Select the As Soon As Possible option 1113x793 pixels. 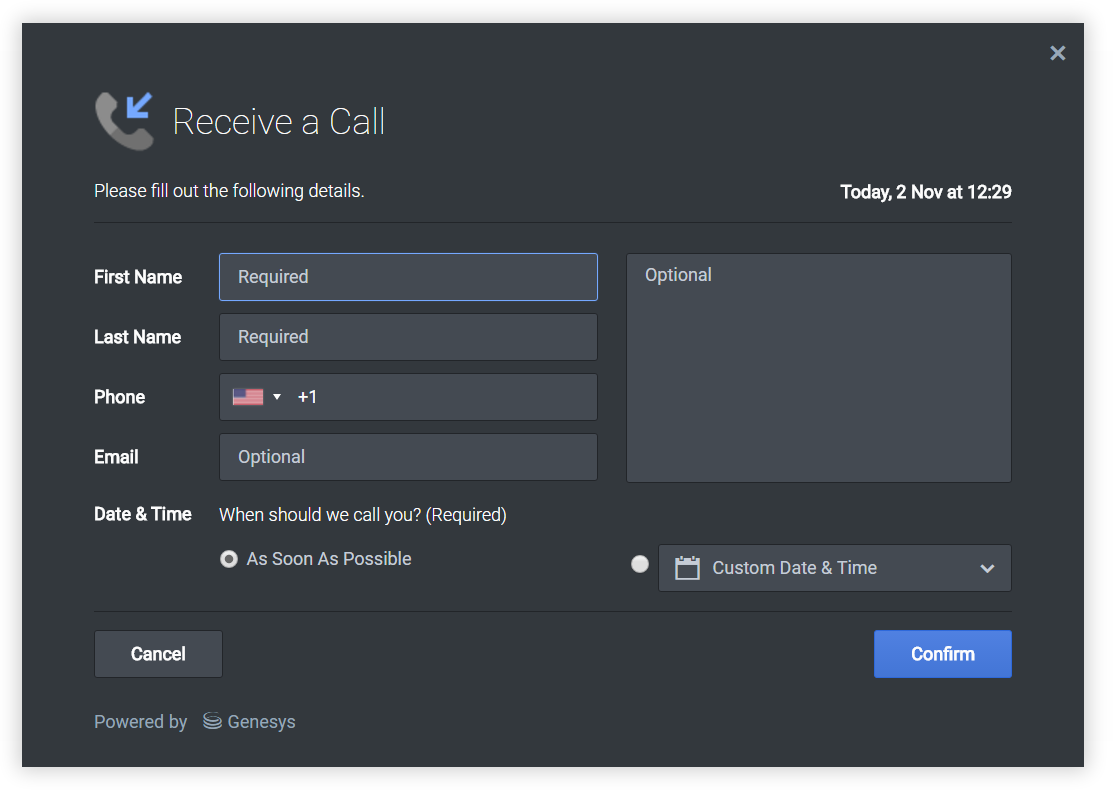(229, 559)
